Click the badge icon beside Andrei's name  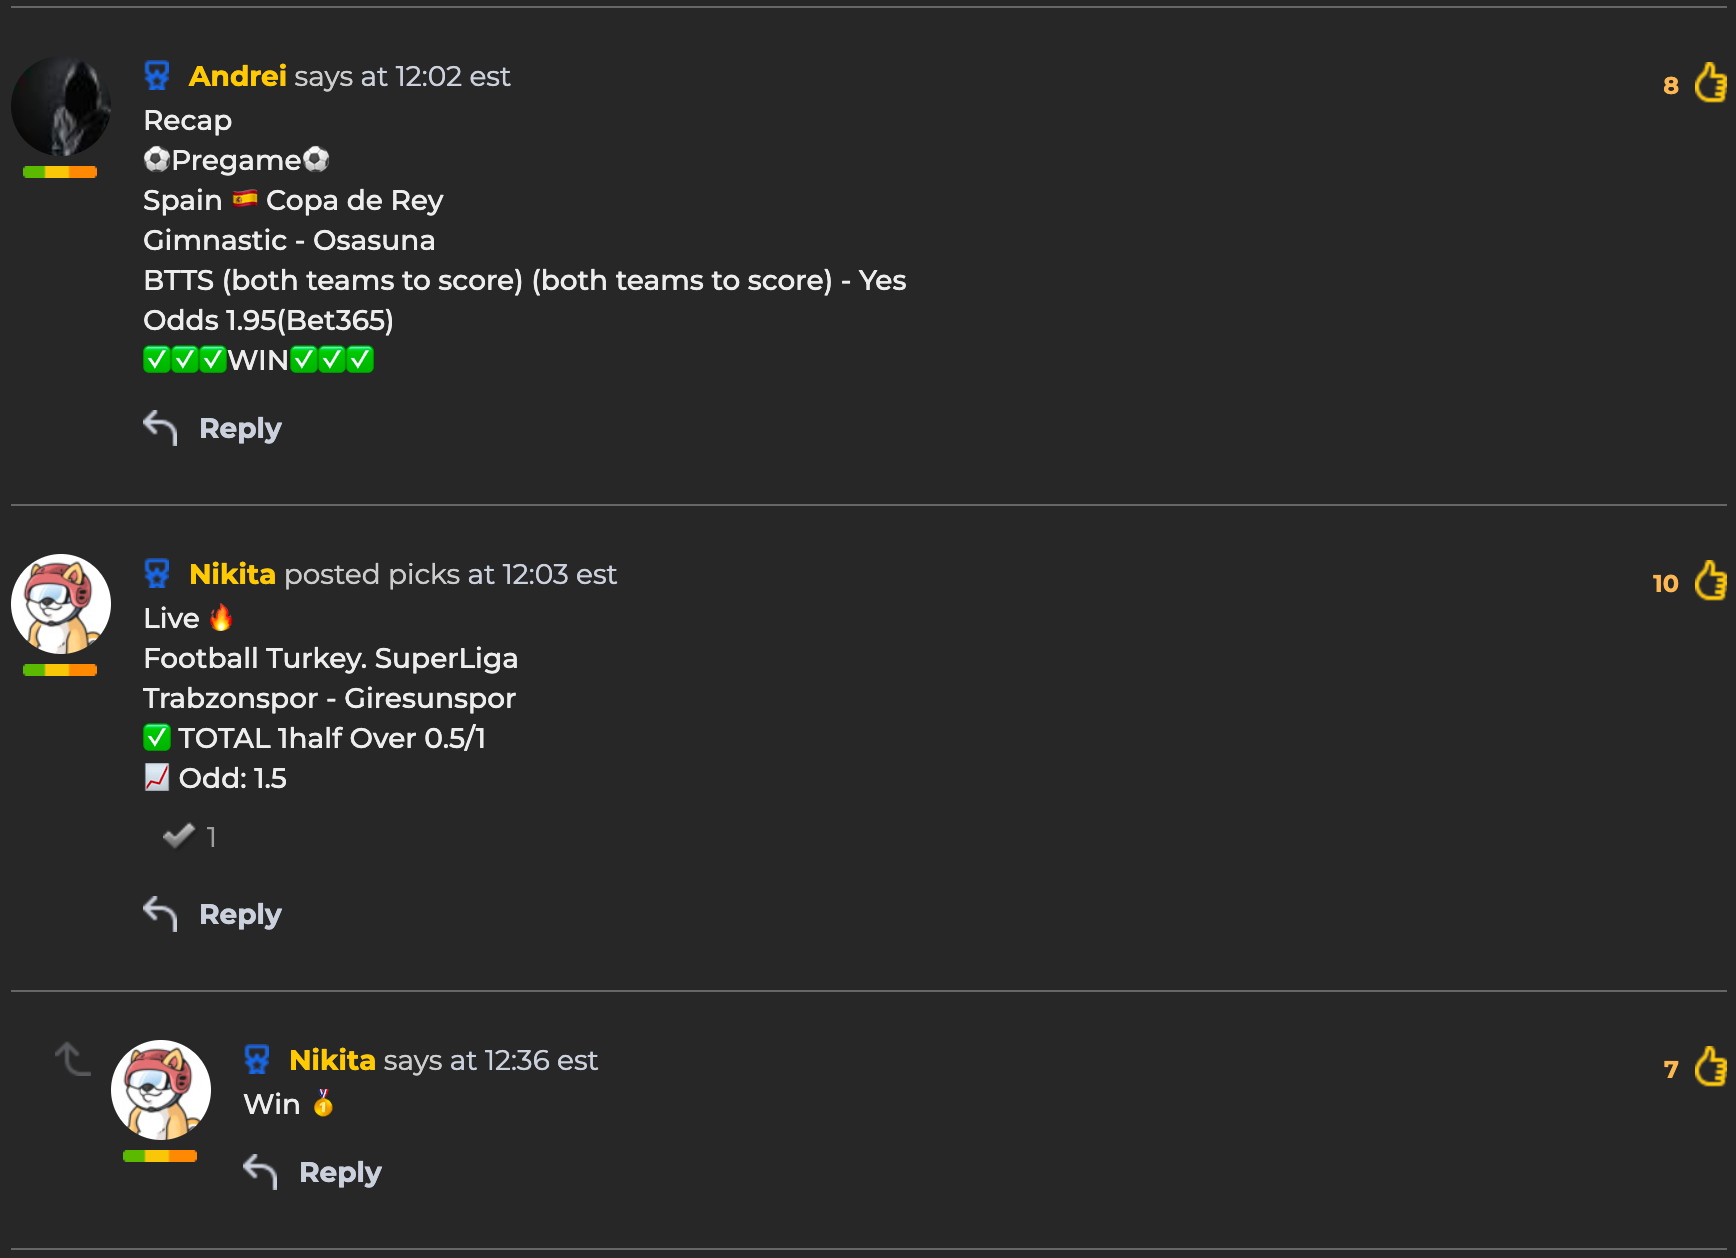[157, 75]
